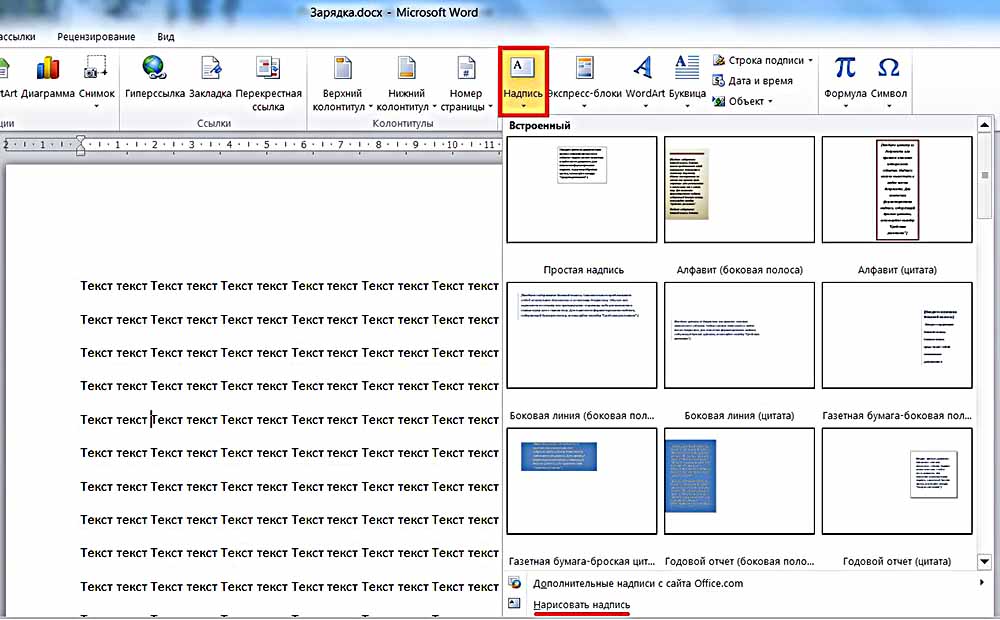Open the Вид ribbon tab
The width and height of the screenshot is (1000, 620).
(166, 37)
